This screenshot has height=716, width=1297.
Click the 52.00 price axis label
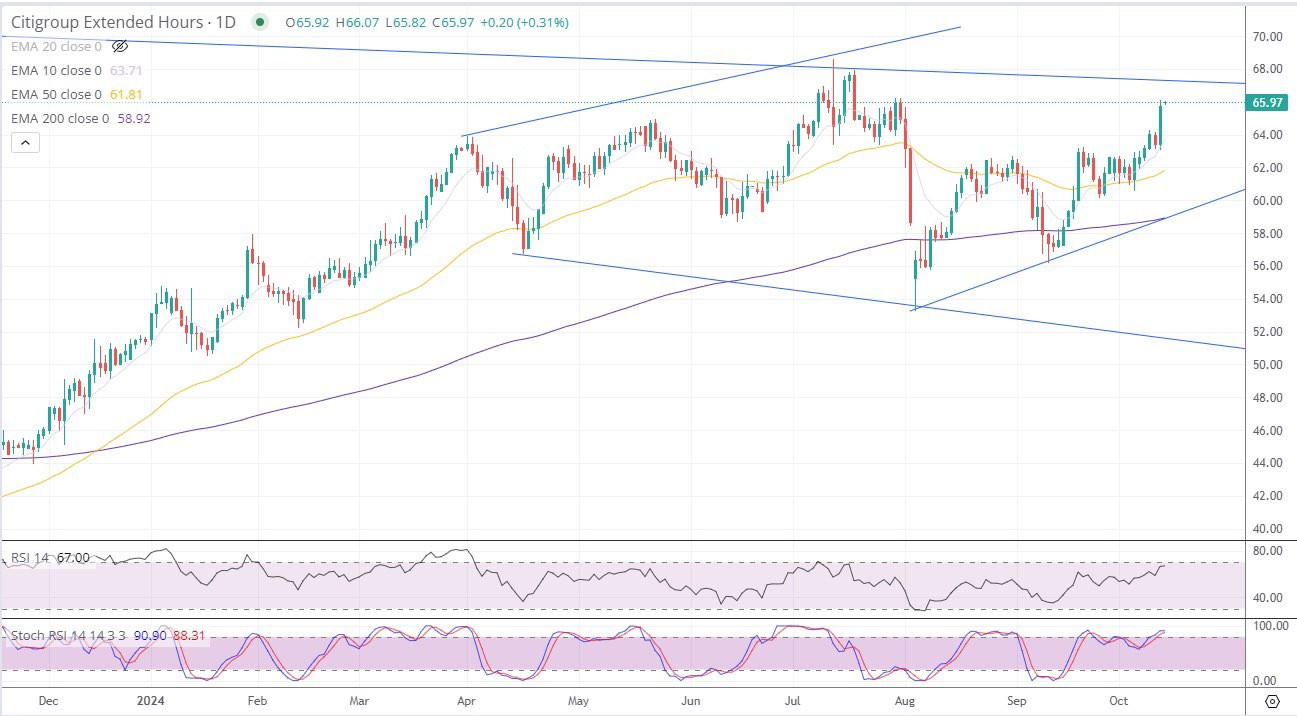coord(1267,332)
